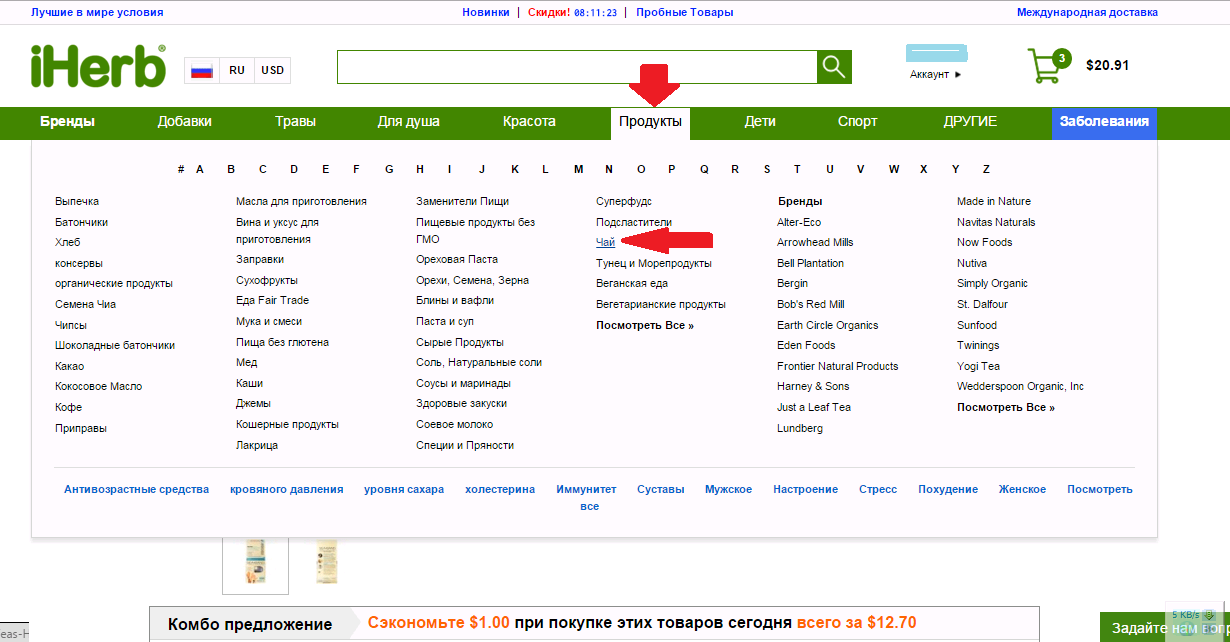The width and height of the screenshot is (1230, 642).
Task: Open the Спорт menu
Action: pyautogui.click(x=857, y=121)
